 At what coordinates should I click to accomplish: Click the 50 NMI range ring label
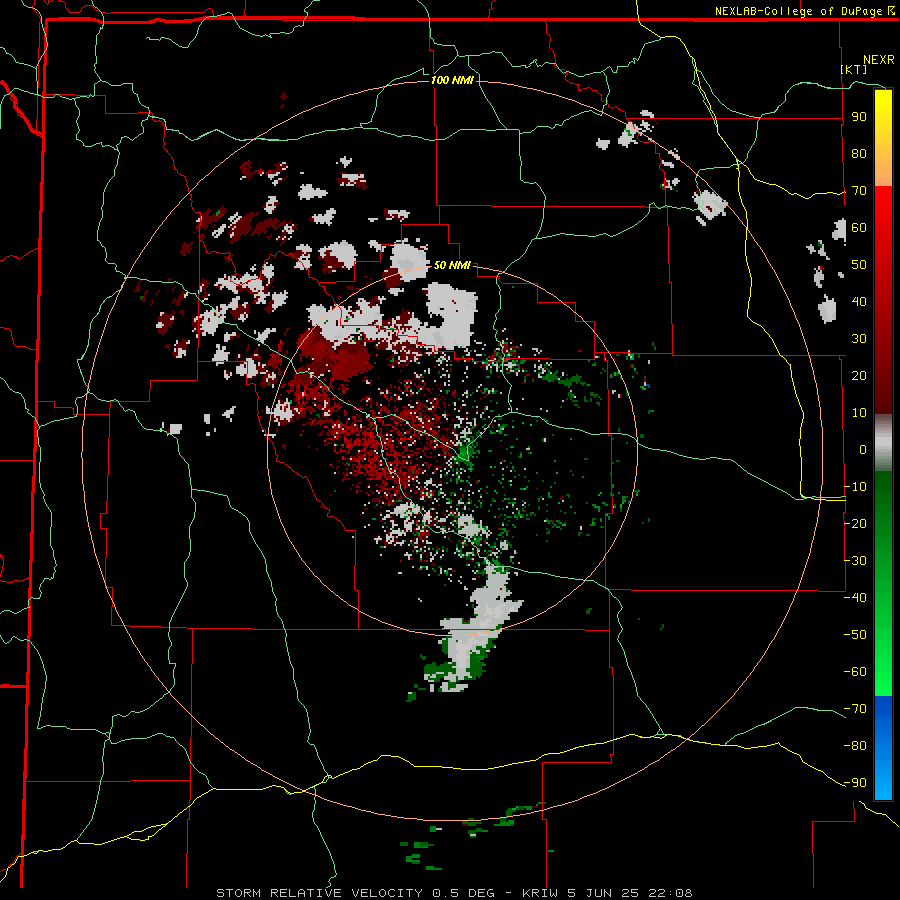[x=452, y=265]
